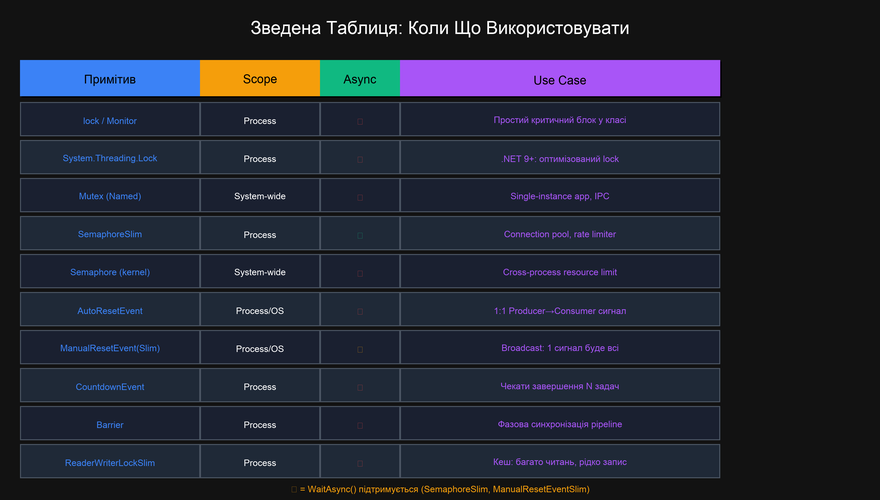
Task: Select the purple 'Use Case' column header
Action: point(560,79)
